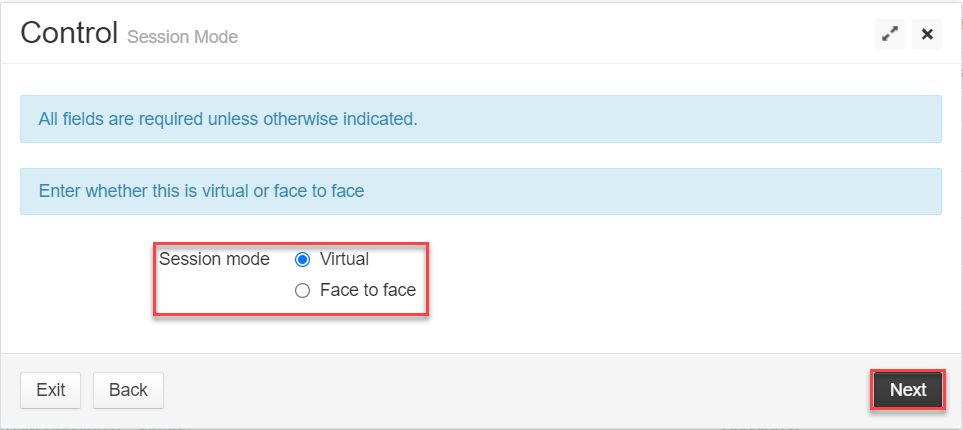Click the 'Virtual' option label text
Image resolution: width=963 pixels, height=430 pixels.
[x=344, y=259]
